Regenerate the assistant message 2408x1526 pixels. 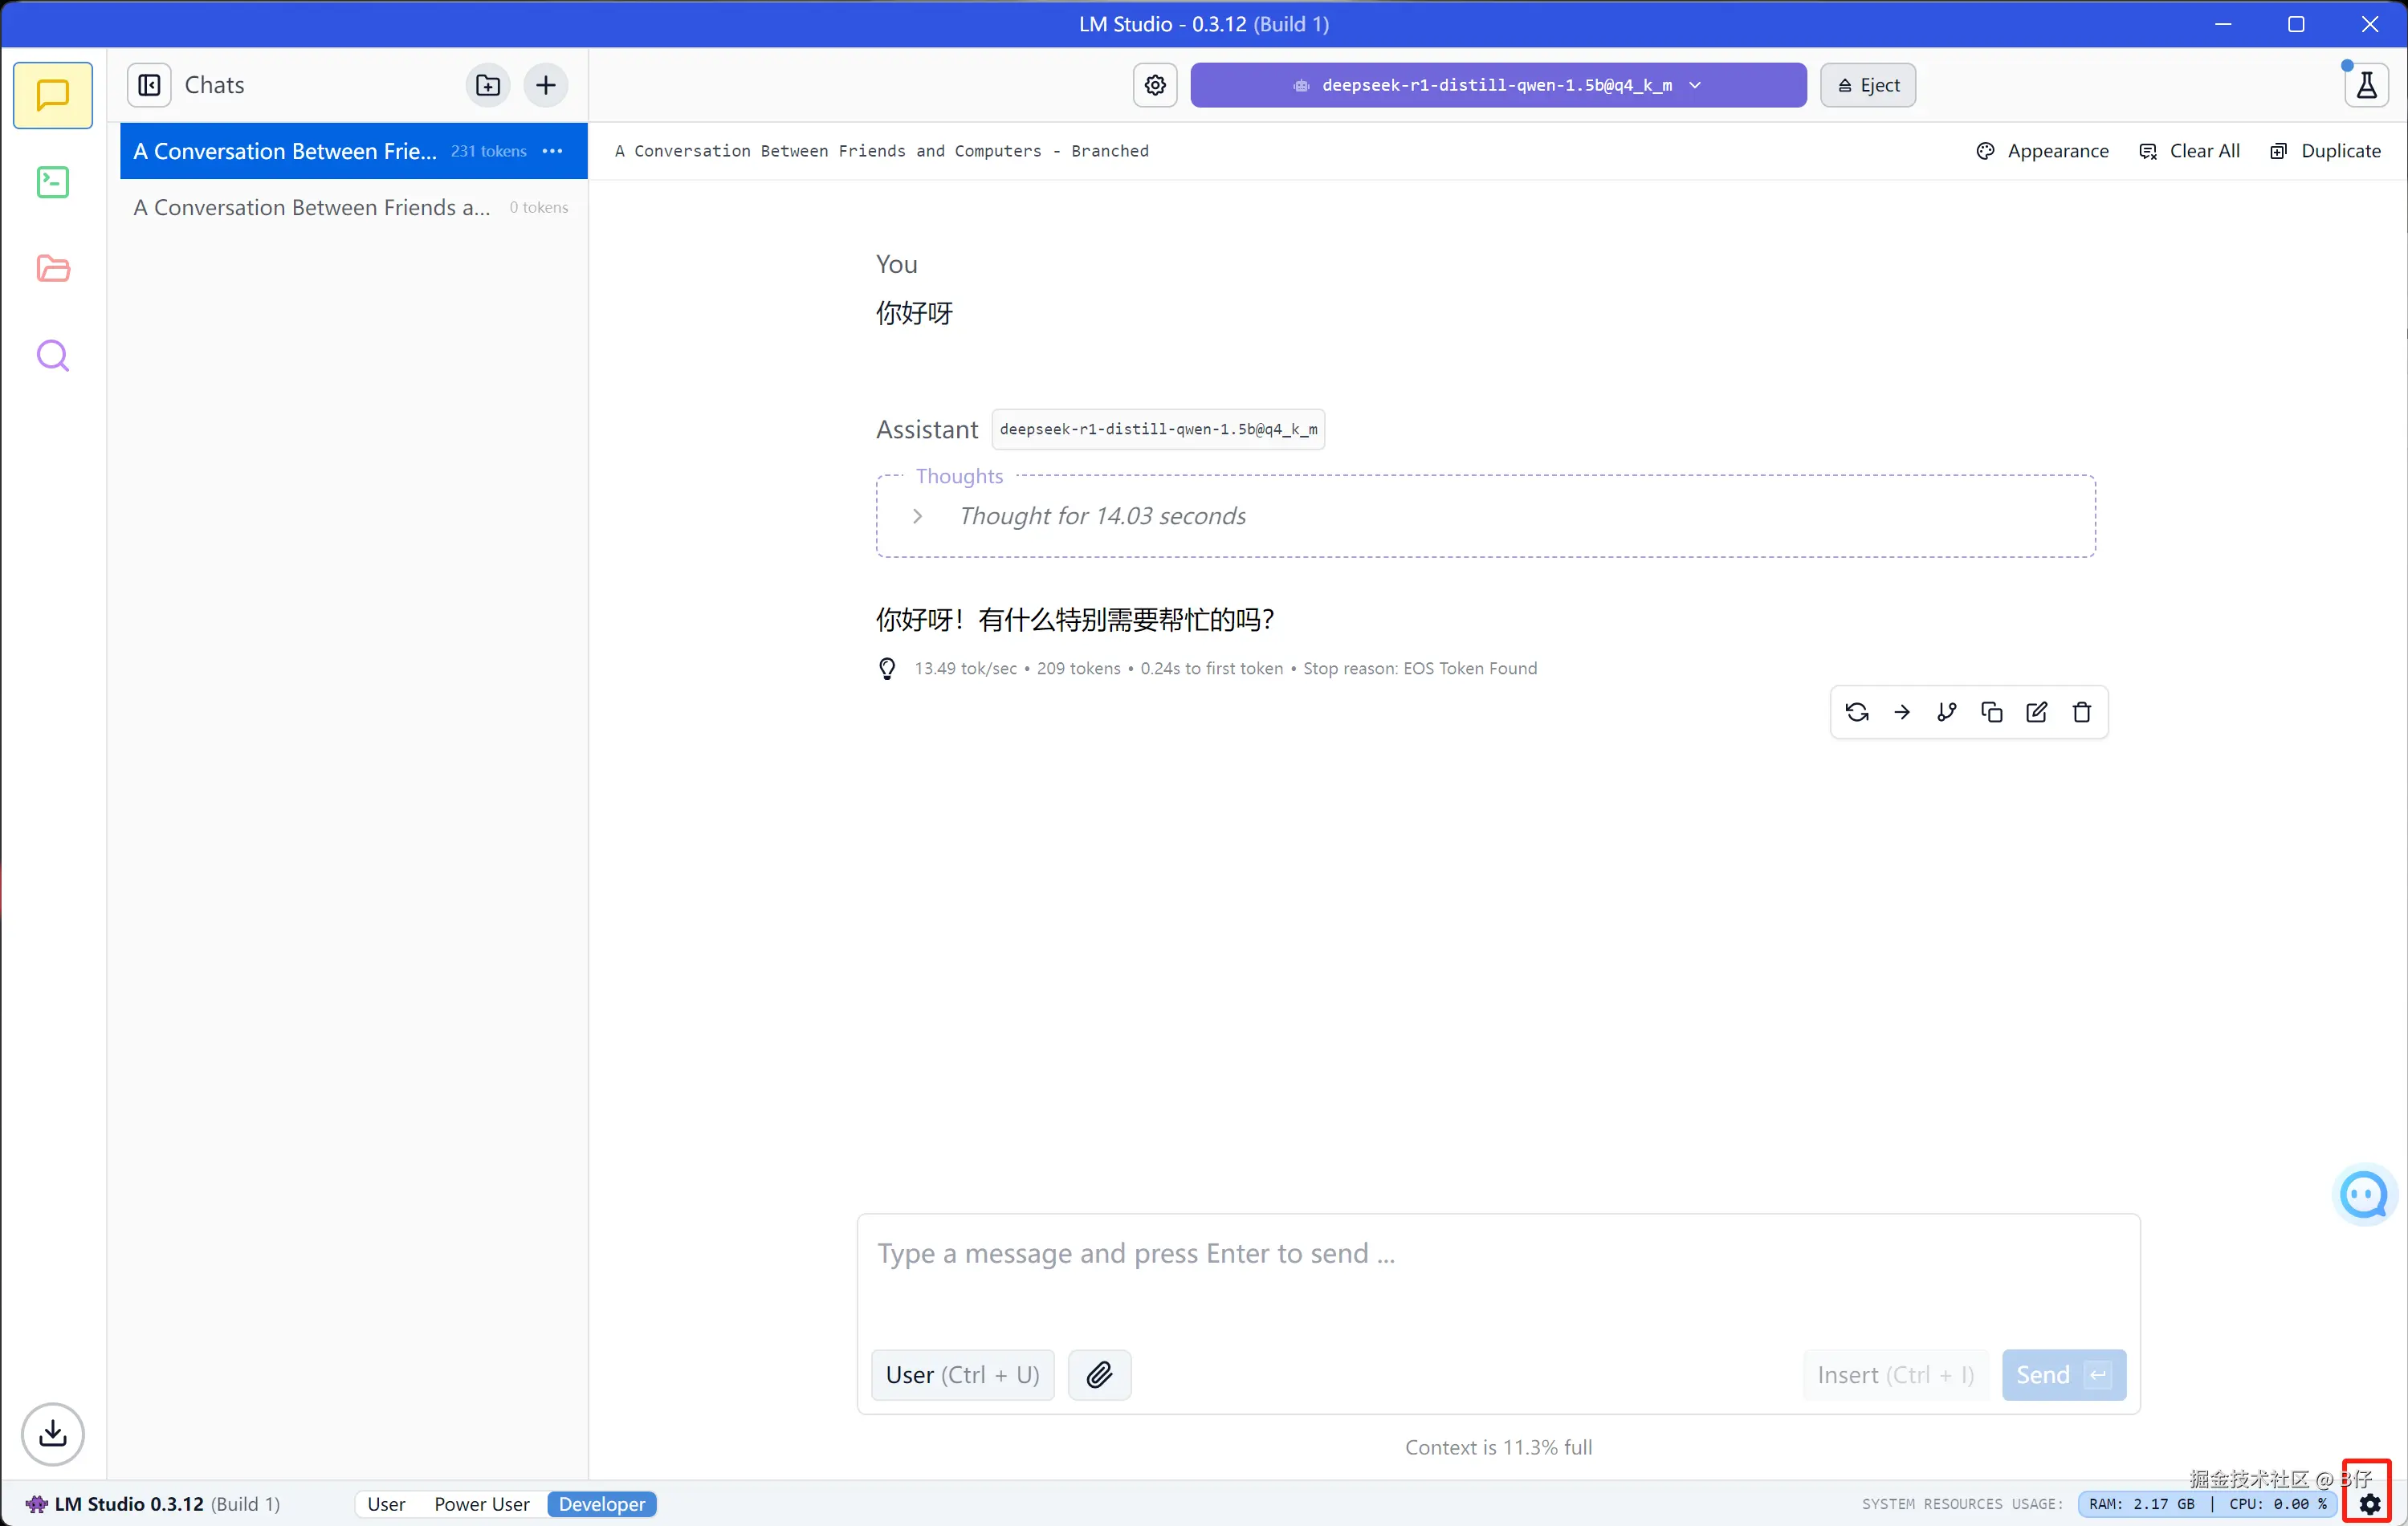[x=1857, y=712]
